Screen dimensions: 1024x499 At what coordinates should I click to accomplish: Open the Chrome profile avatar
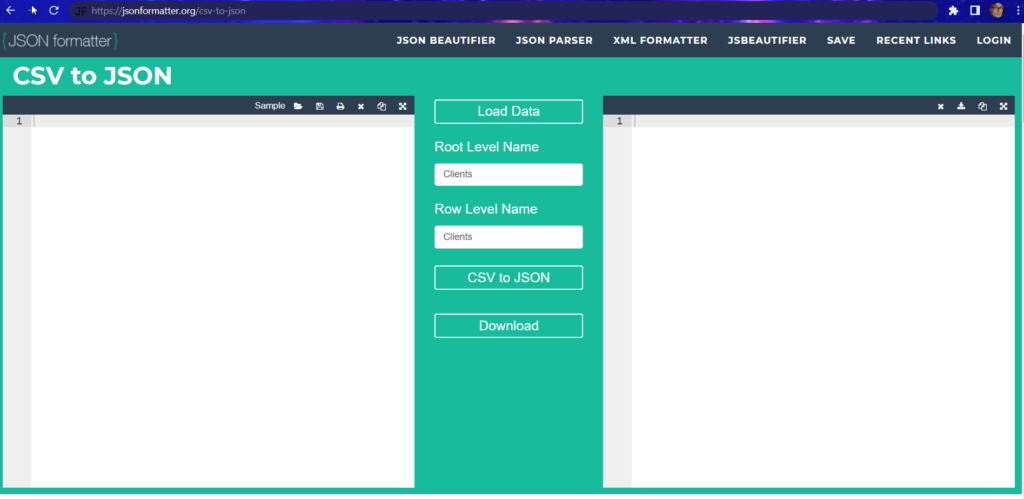pyautogui.click(x=997, y=10)
